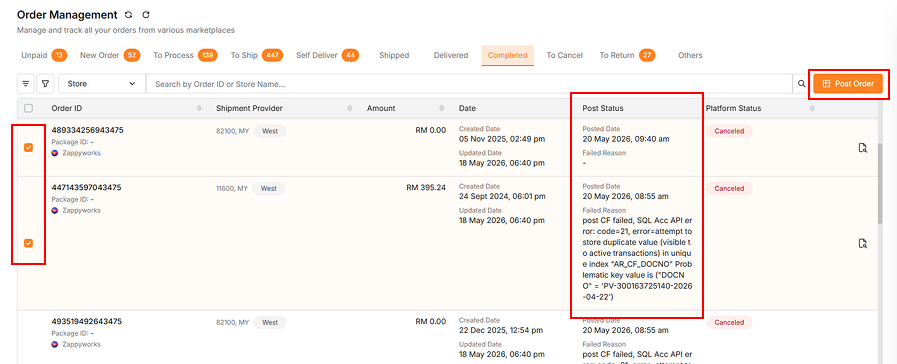Uncheck the checkbox for order 489334256943475
The image size is (897, 364).
pos(29,148)
